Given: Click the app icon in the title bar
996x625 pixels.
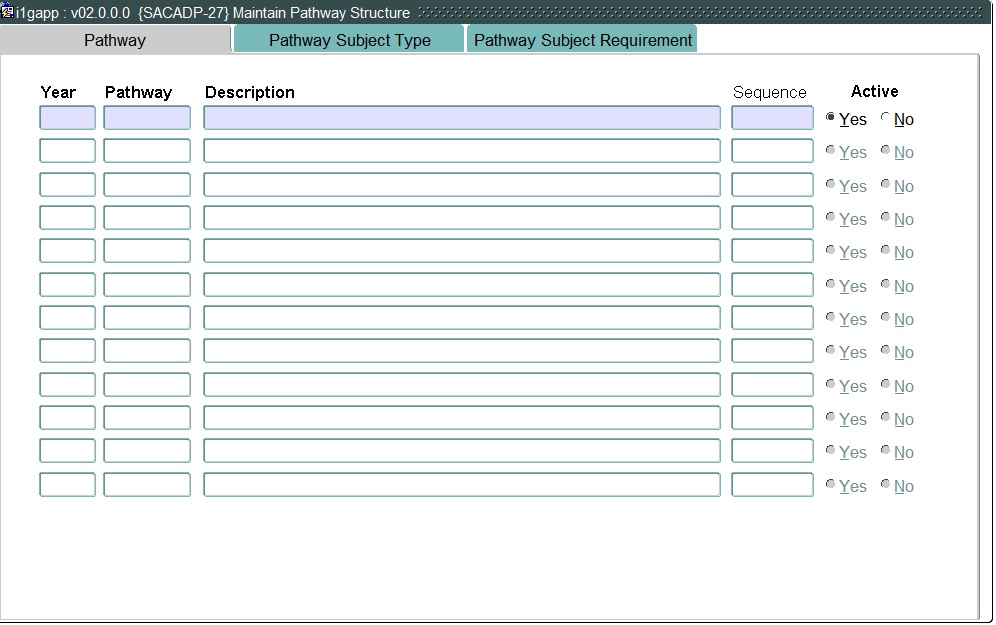Looking at the screenshot, I should click(8, 12).
